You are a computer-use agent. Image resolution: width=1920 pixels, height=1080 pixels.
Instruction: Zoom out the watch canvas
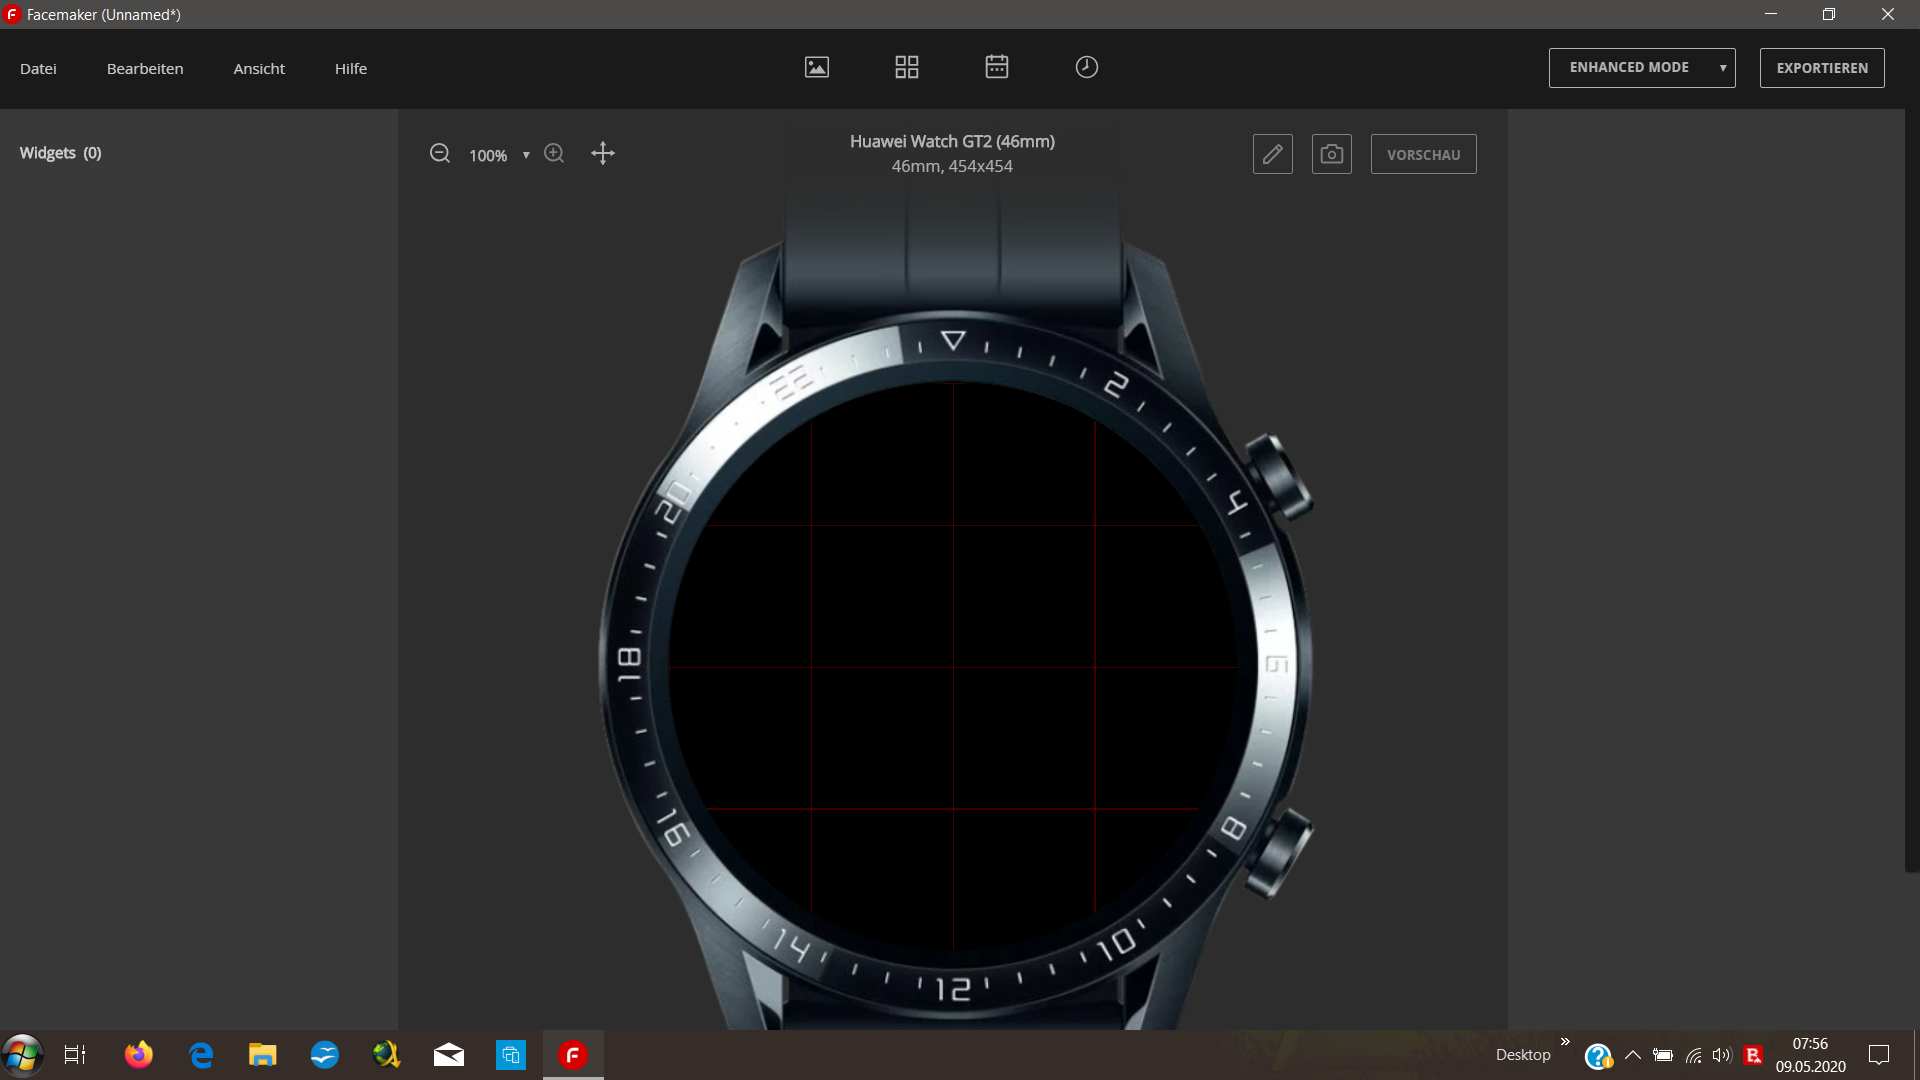pyautogui.click(x=440, y=153)
